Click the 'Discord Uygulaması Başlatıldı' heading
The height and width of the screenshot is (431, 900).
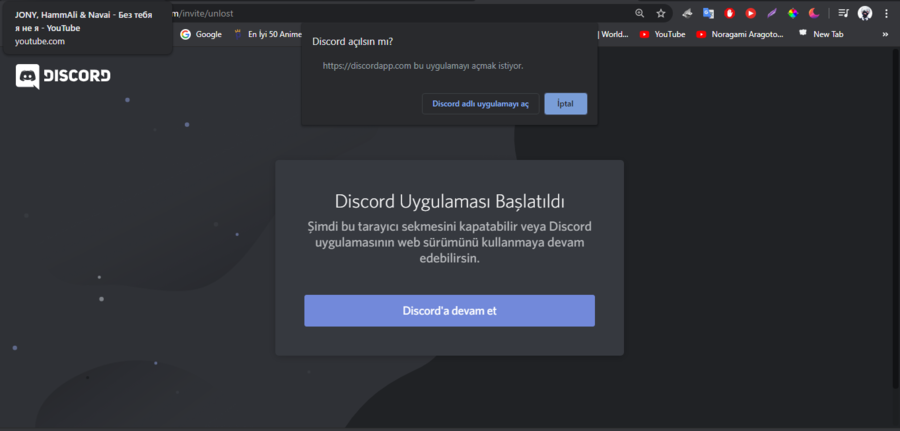(x=449, y=202)
